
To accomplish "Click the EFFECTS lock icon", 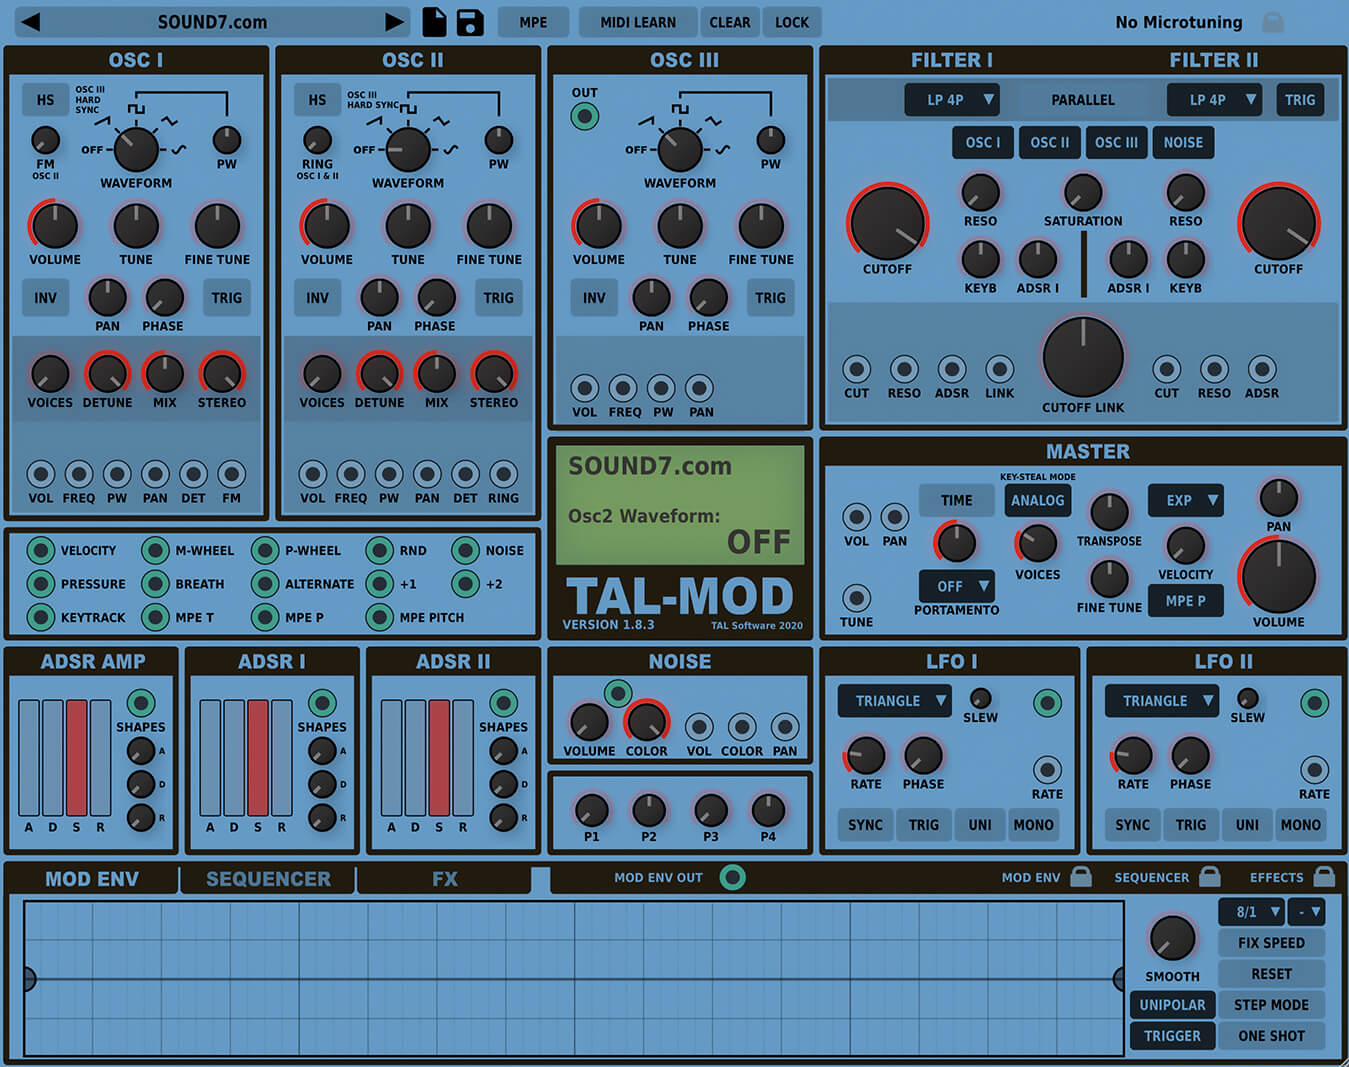I will [x=1324, y=877].
